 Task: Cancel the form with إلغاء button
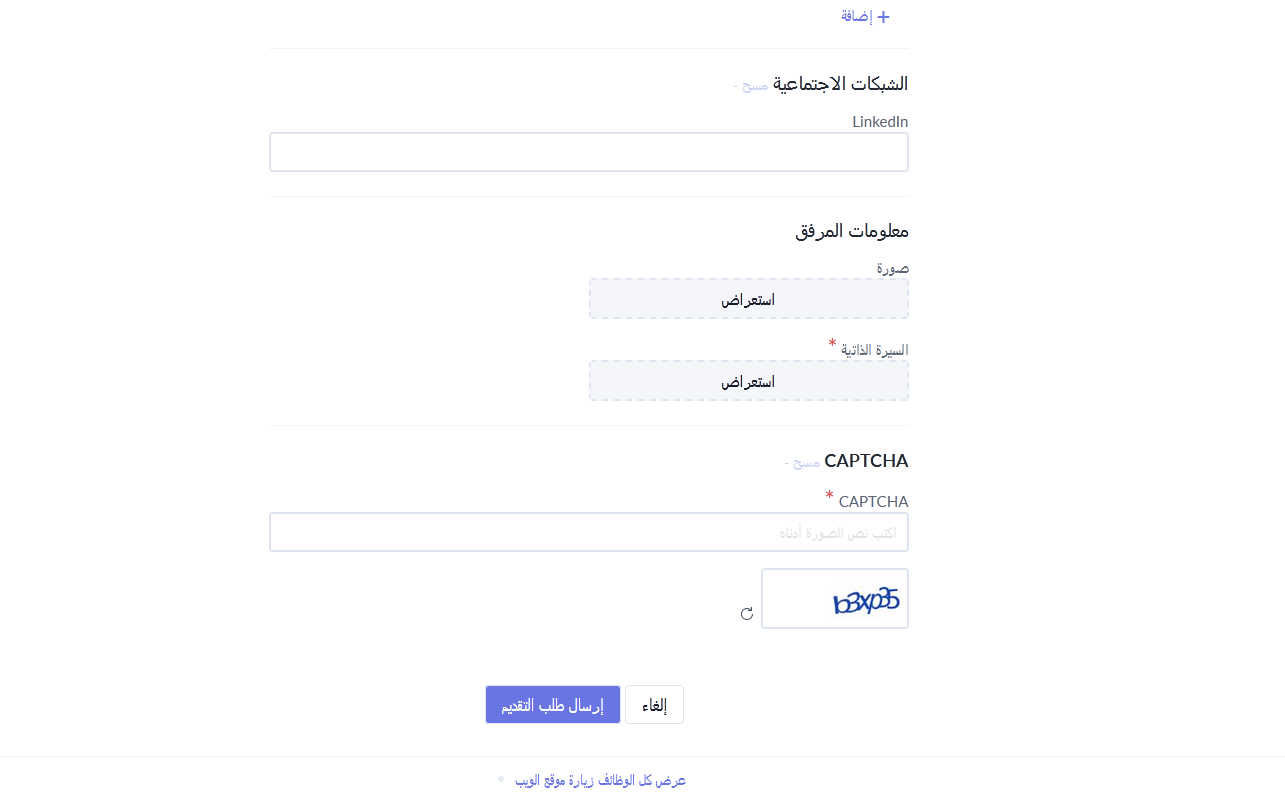coord(655,705)
